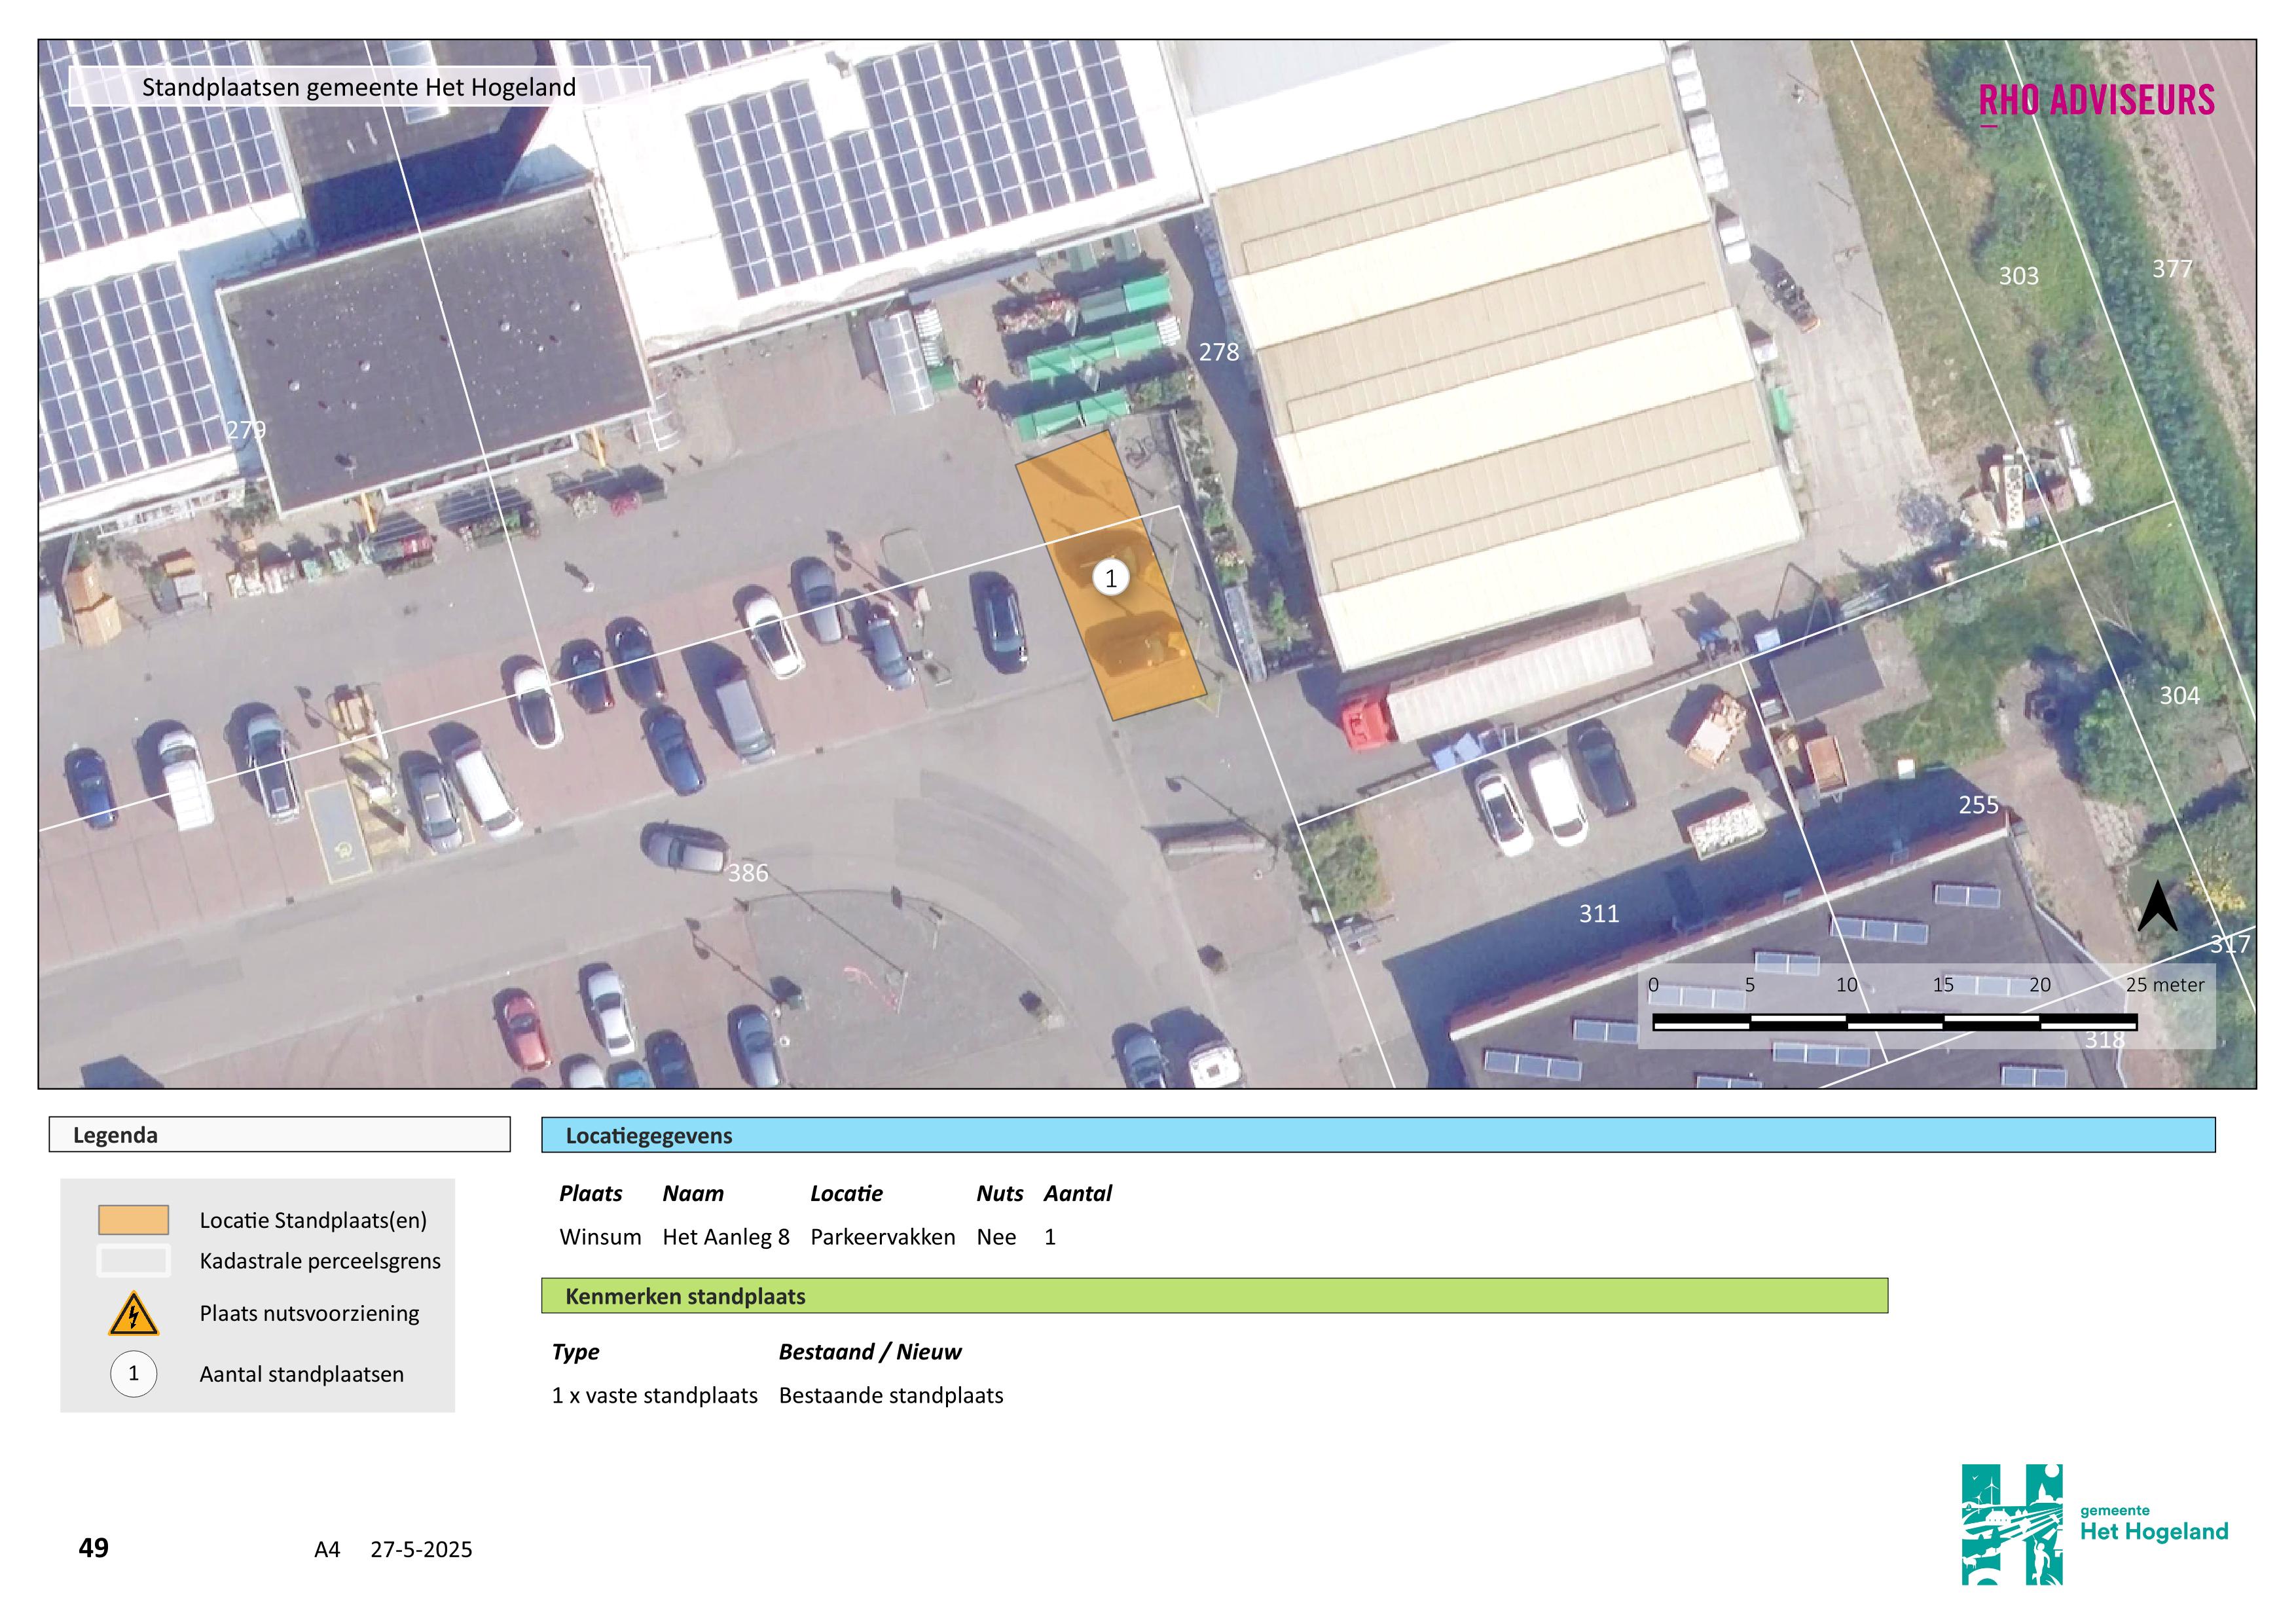Click the white parcel boundary legend symbol

(133, 1261)
